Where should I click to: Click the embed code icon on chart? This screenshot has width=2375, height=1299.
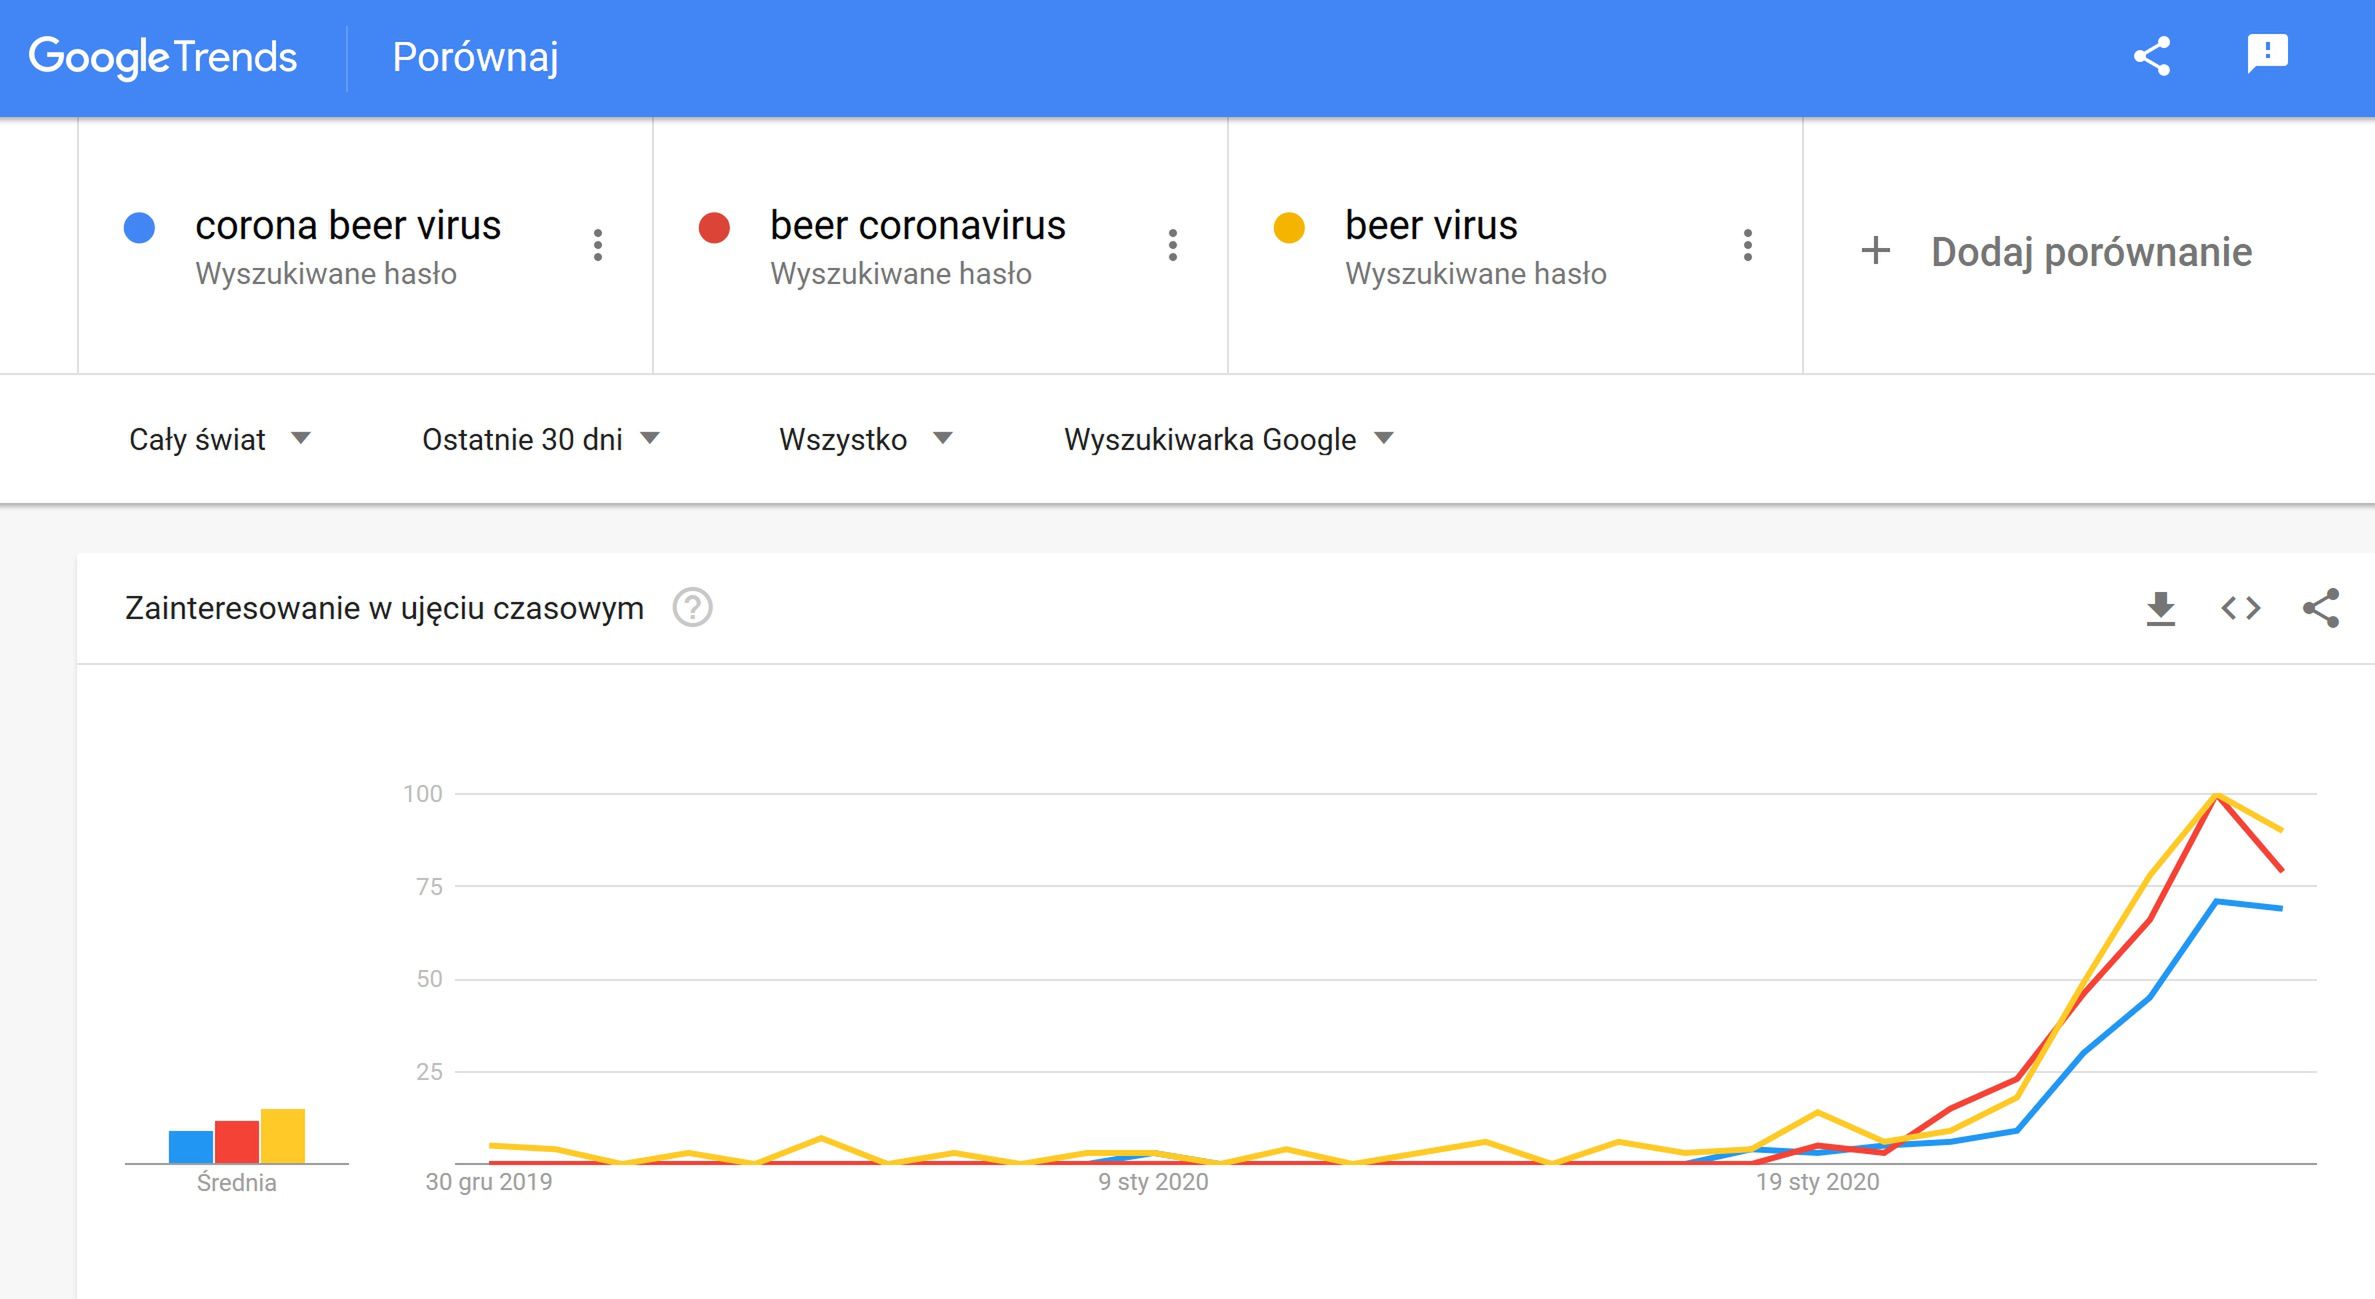(2241, 608)
